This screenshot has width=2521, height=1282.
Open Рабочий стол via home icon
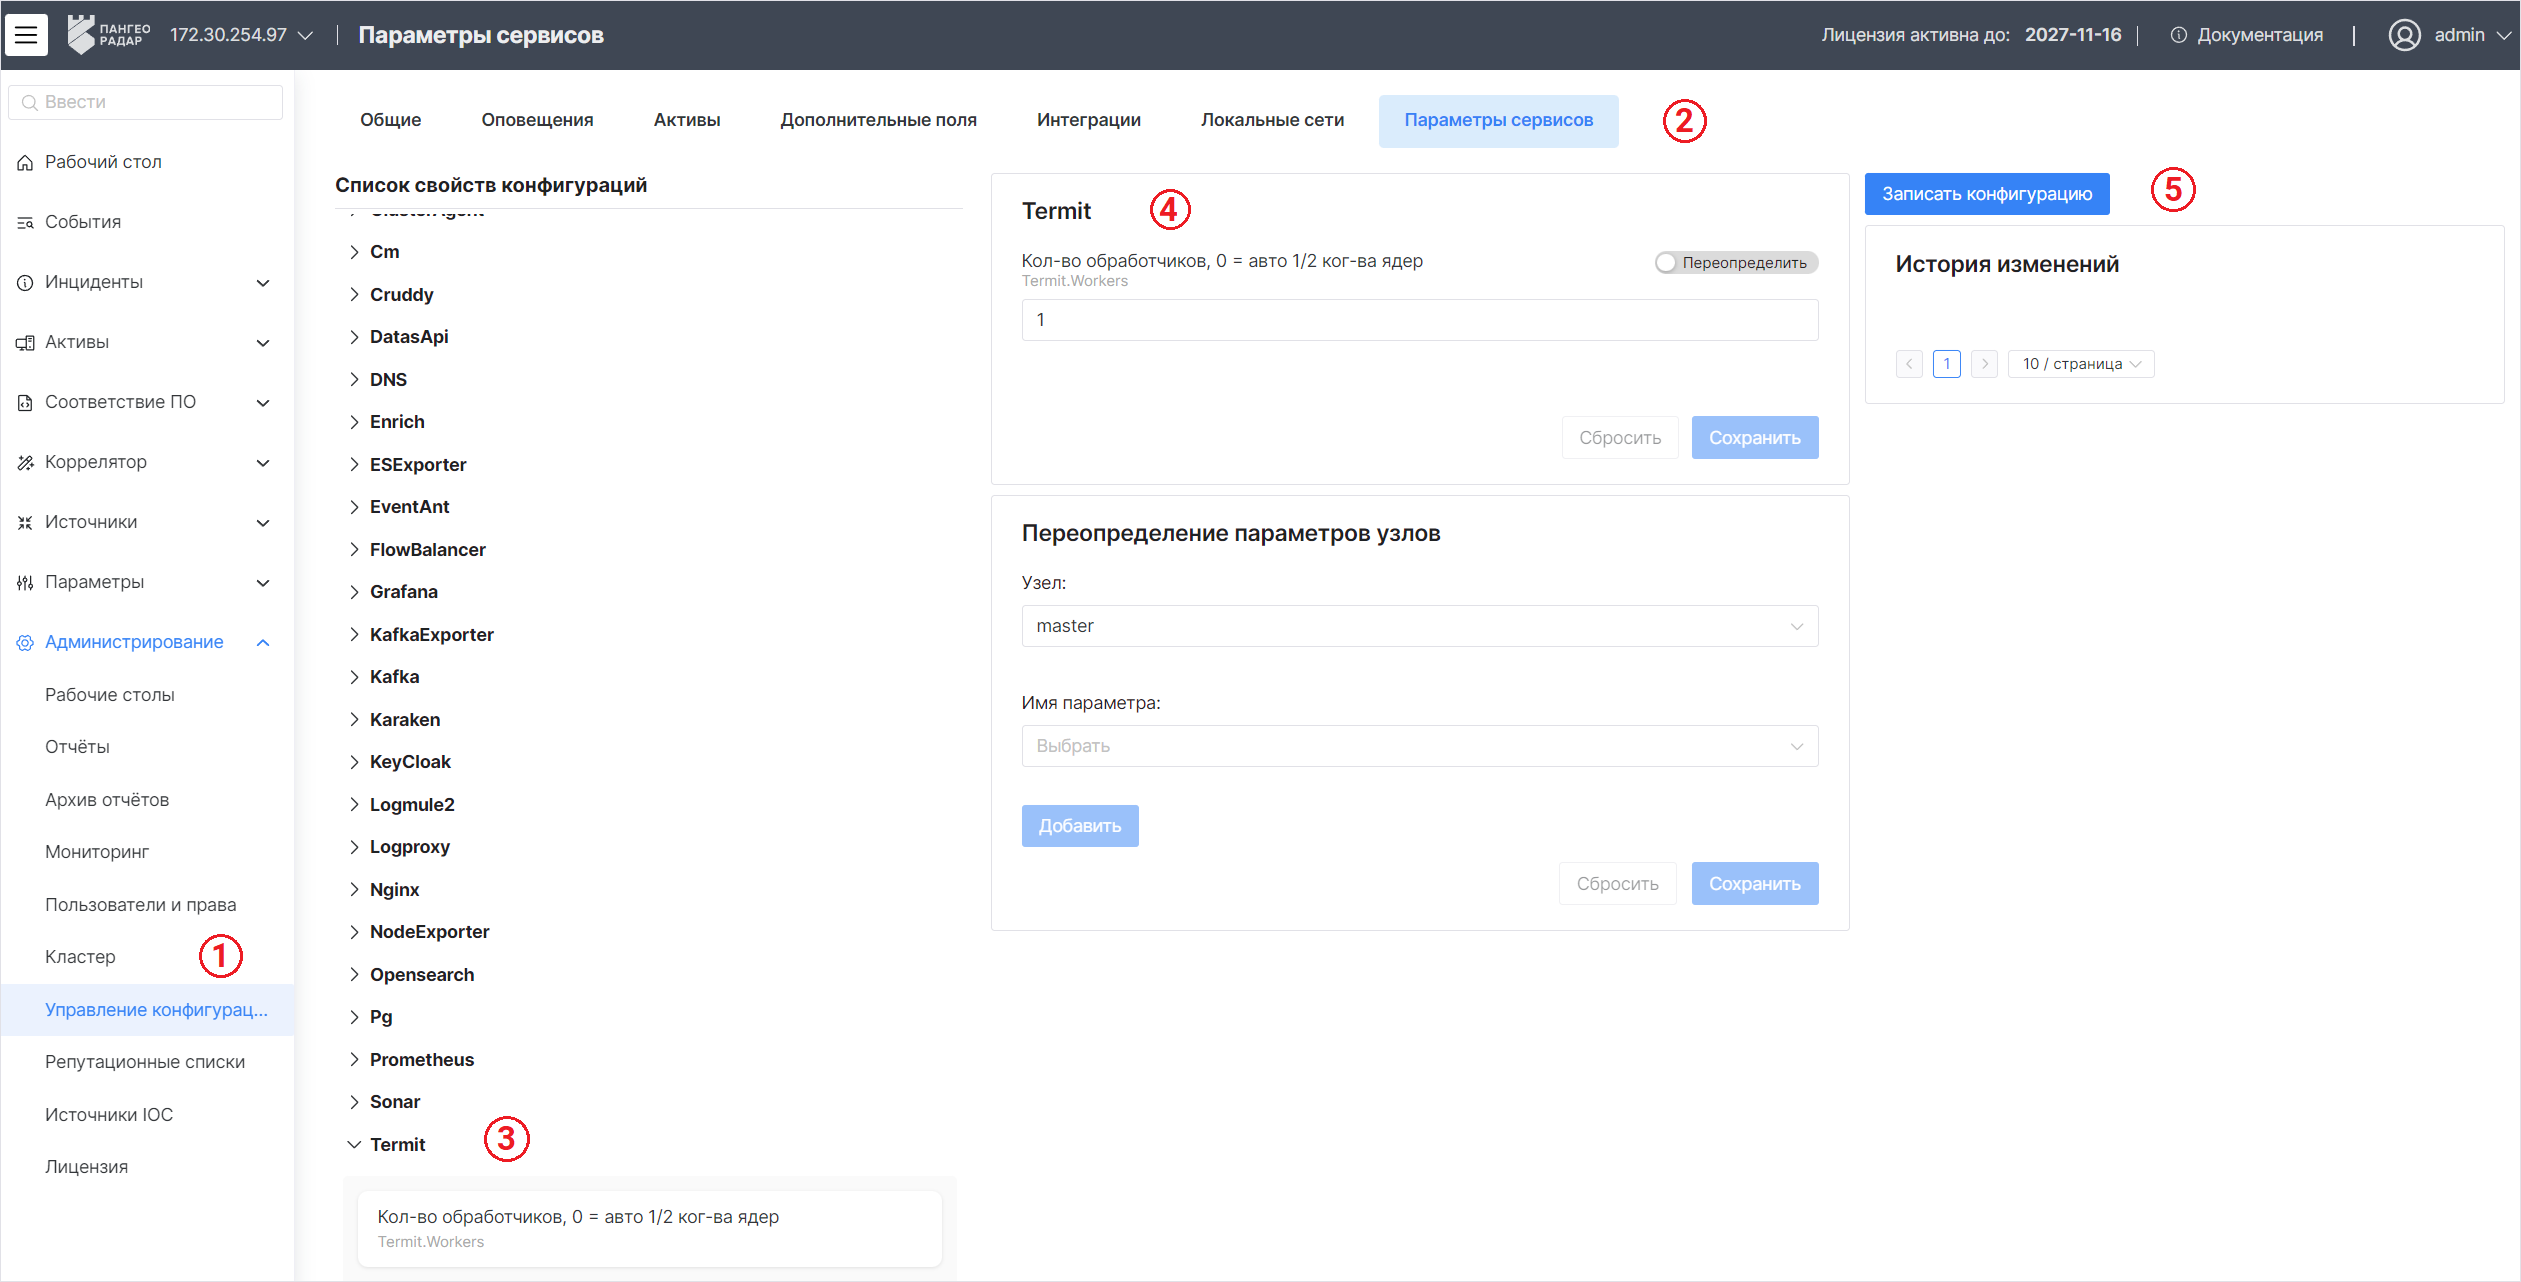coord(25,162)
